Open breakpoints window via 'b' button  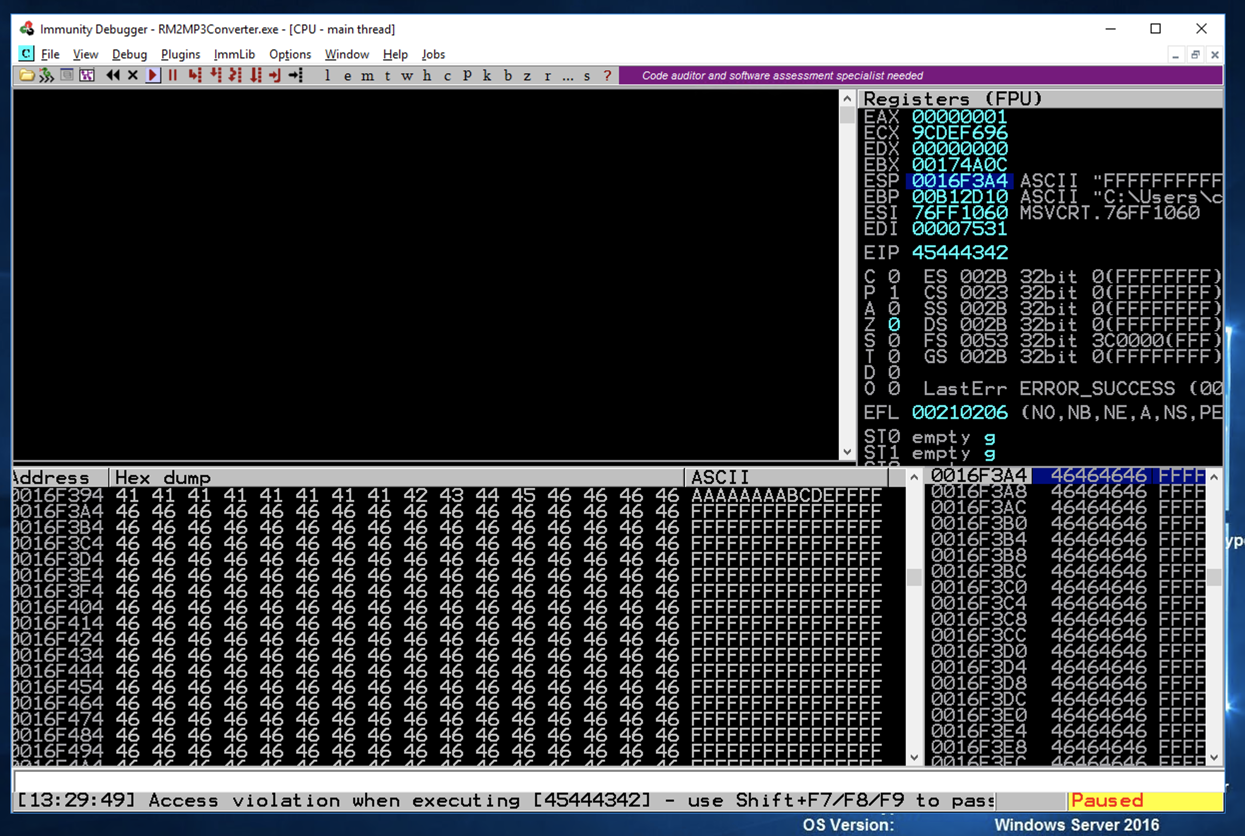(507, 76)
